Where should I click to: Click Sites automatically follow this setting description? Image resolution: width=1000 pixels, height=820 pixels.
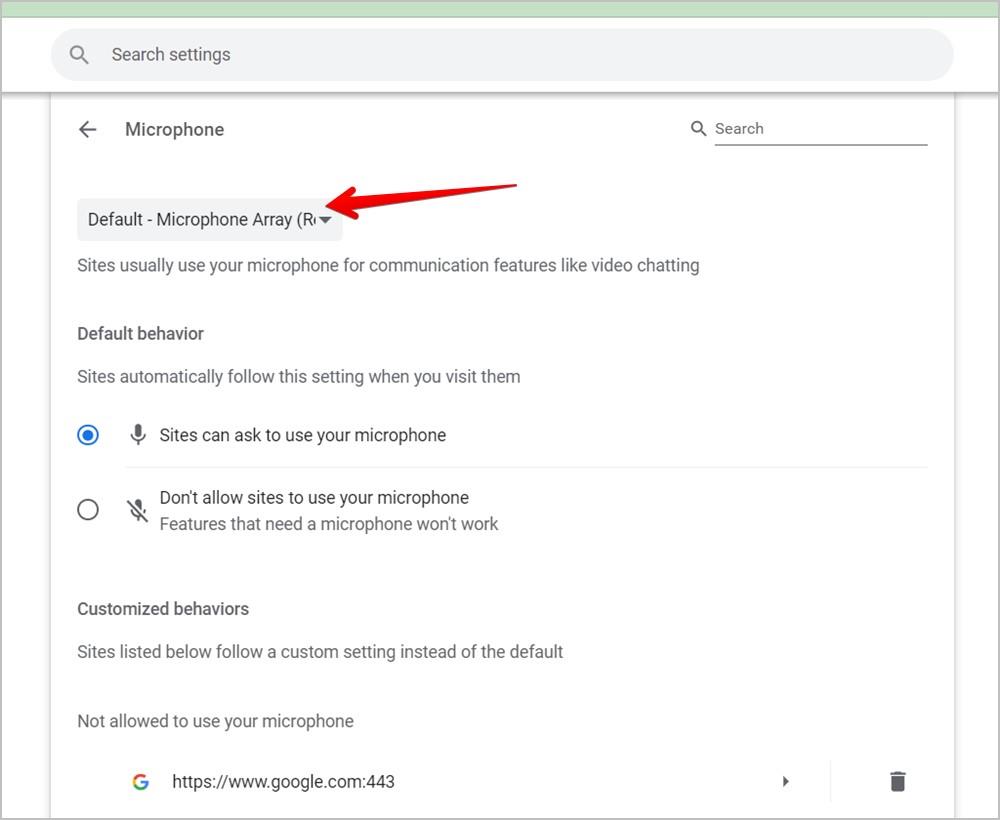click(x=298, y=377)
